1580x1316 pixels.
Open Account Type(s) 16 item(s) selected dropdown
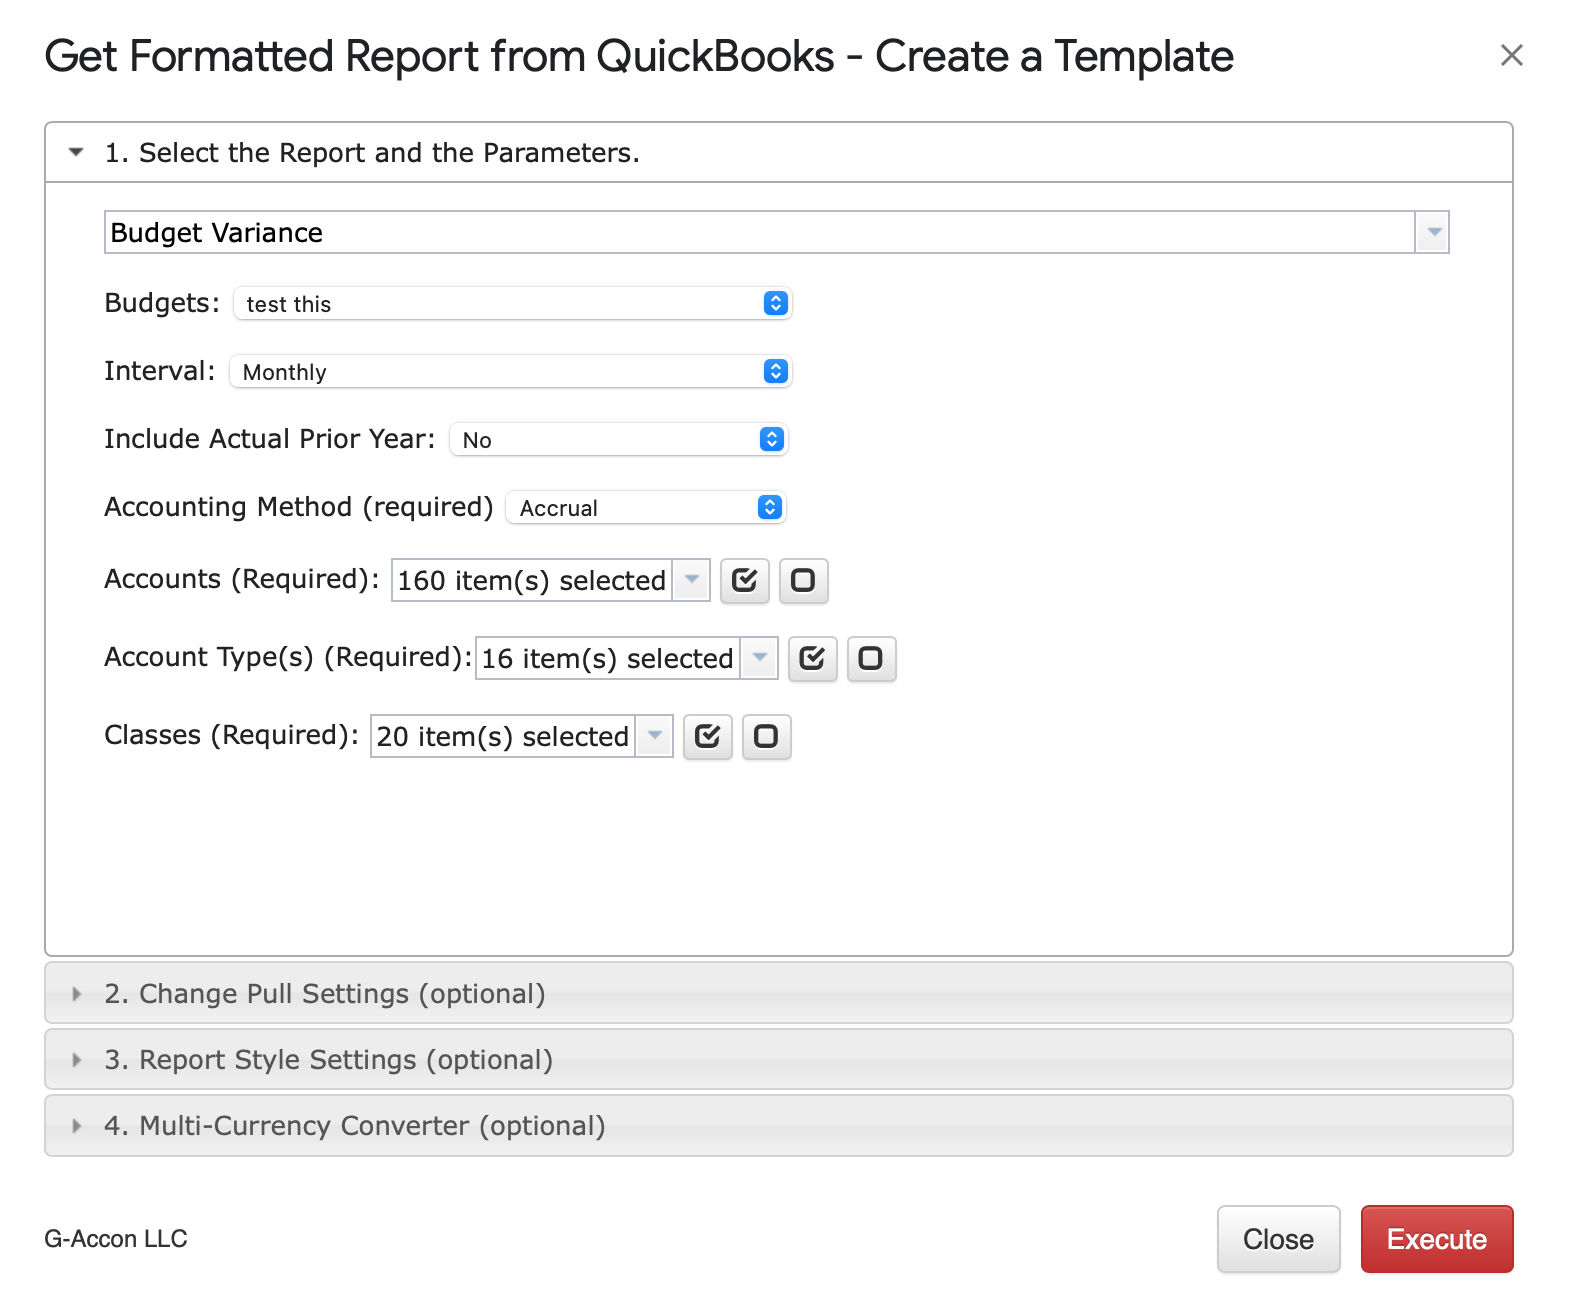click(x=626, y=658)
